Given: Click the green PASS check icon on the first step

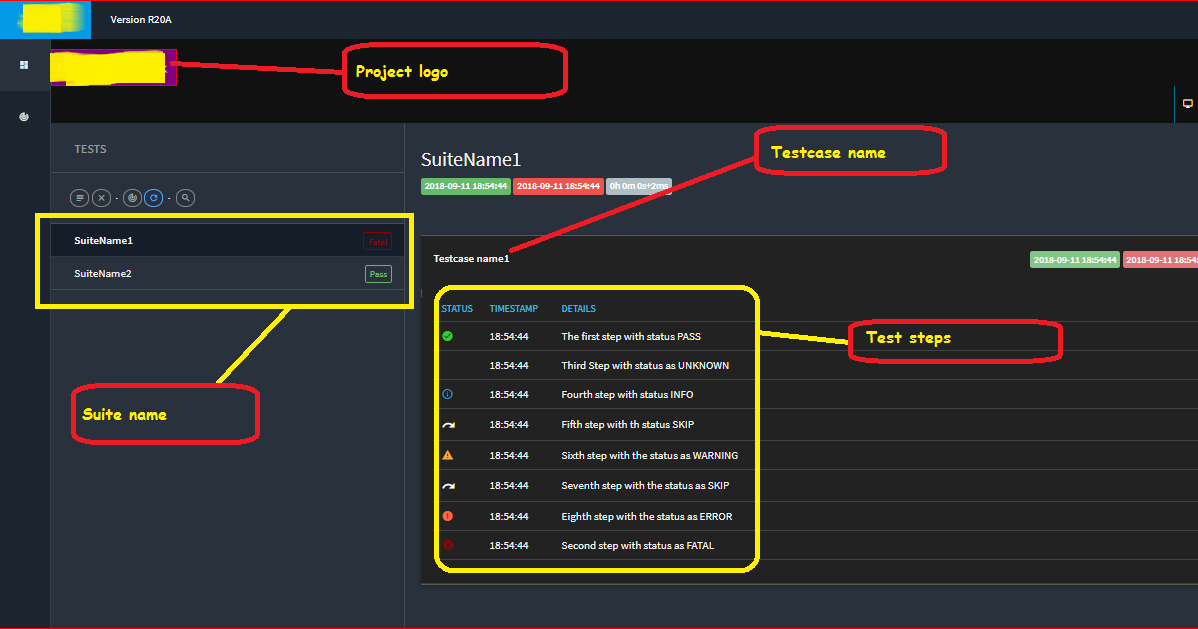Looking at the screenshot, I should (447, 336).
